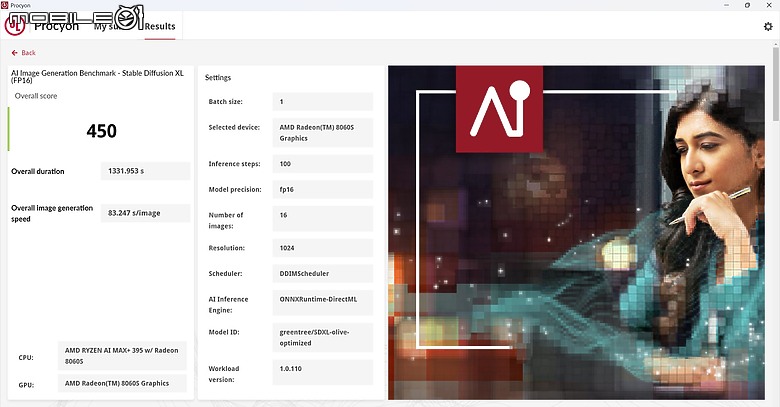Click the Settings panel heading
Screen dimensions: 780x407
pos(218,78)
